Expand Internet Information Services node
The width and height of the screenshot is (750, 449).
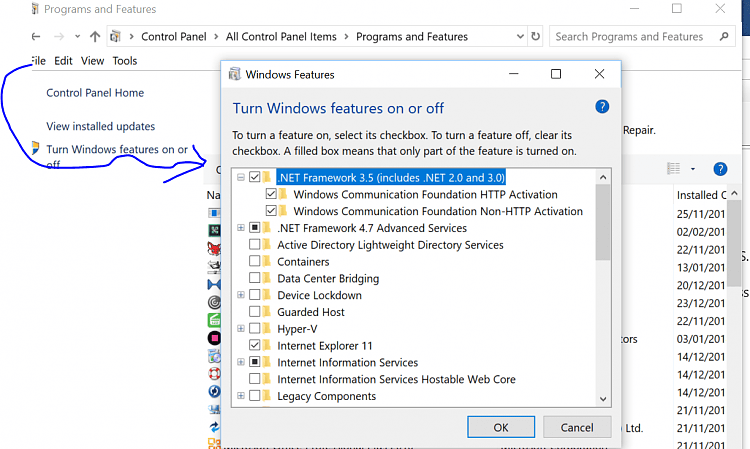coord(241,362)
